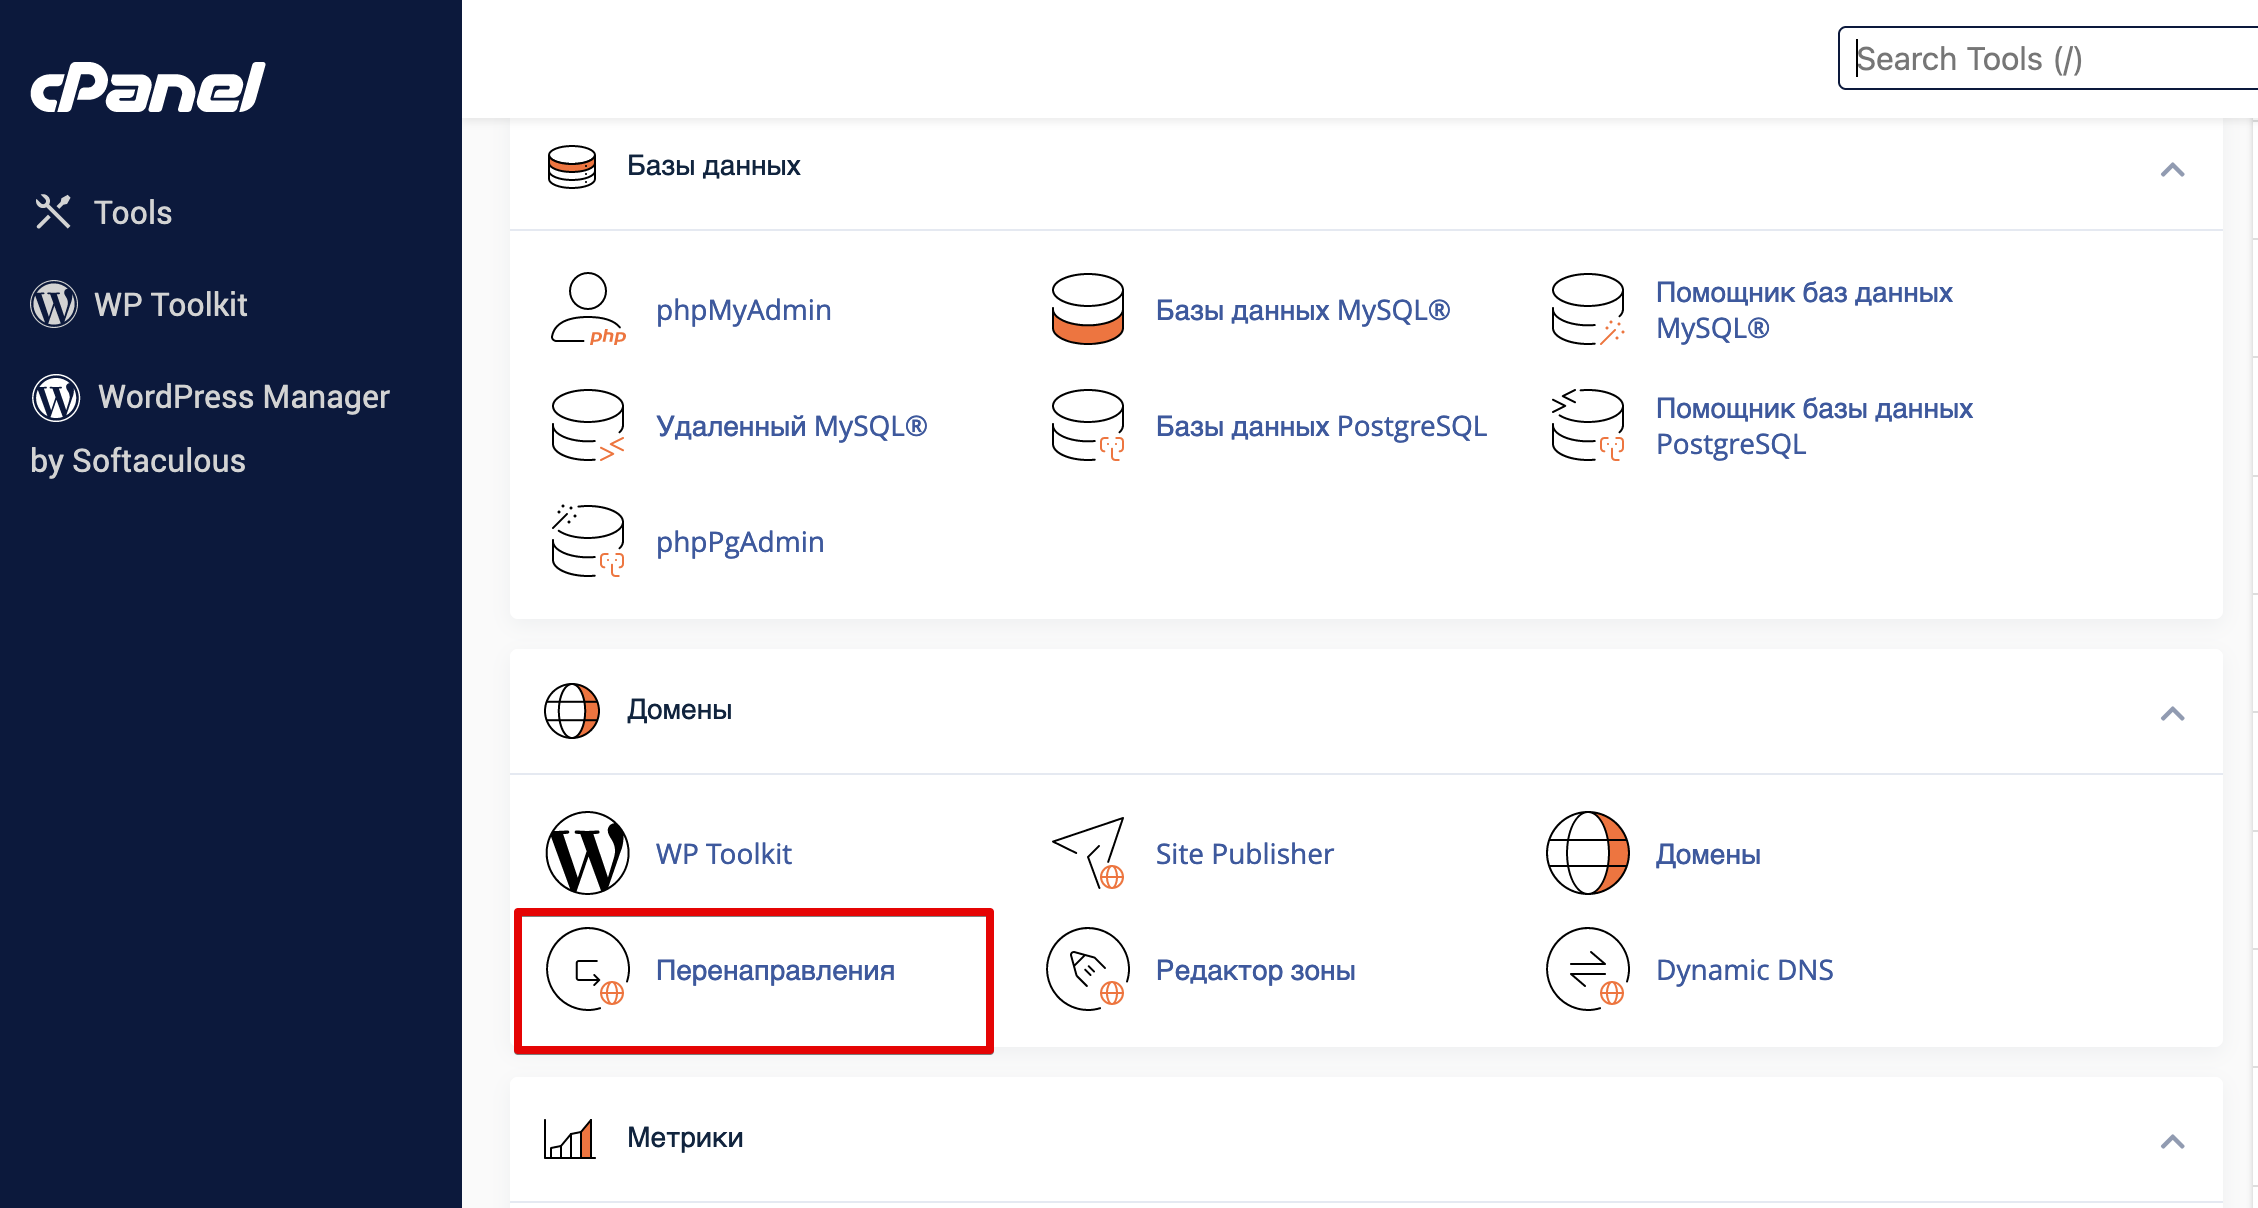
Task: Open WordPress Manager by Softaculous
Action: pyautogui.click(x=243, y=397)
